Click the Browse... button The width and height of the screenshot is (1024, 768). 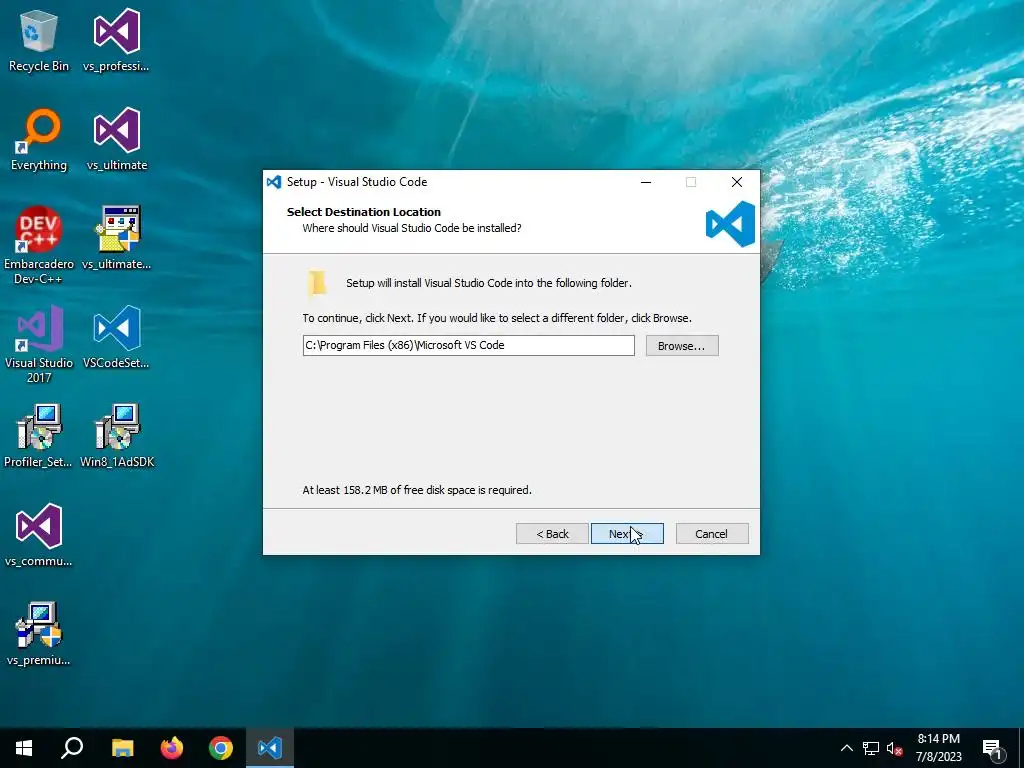[682, 346]
